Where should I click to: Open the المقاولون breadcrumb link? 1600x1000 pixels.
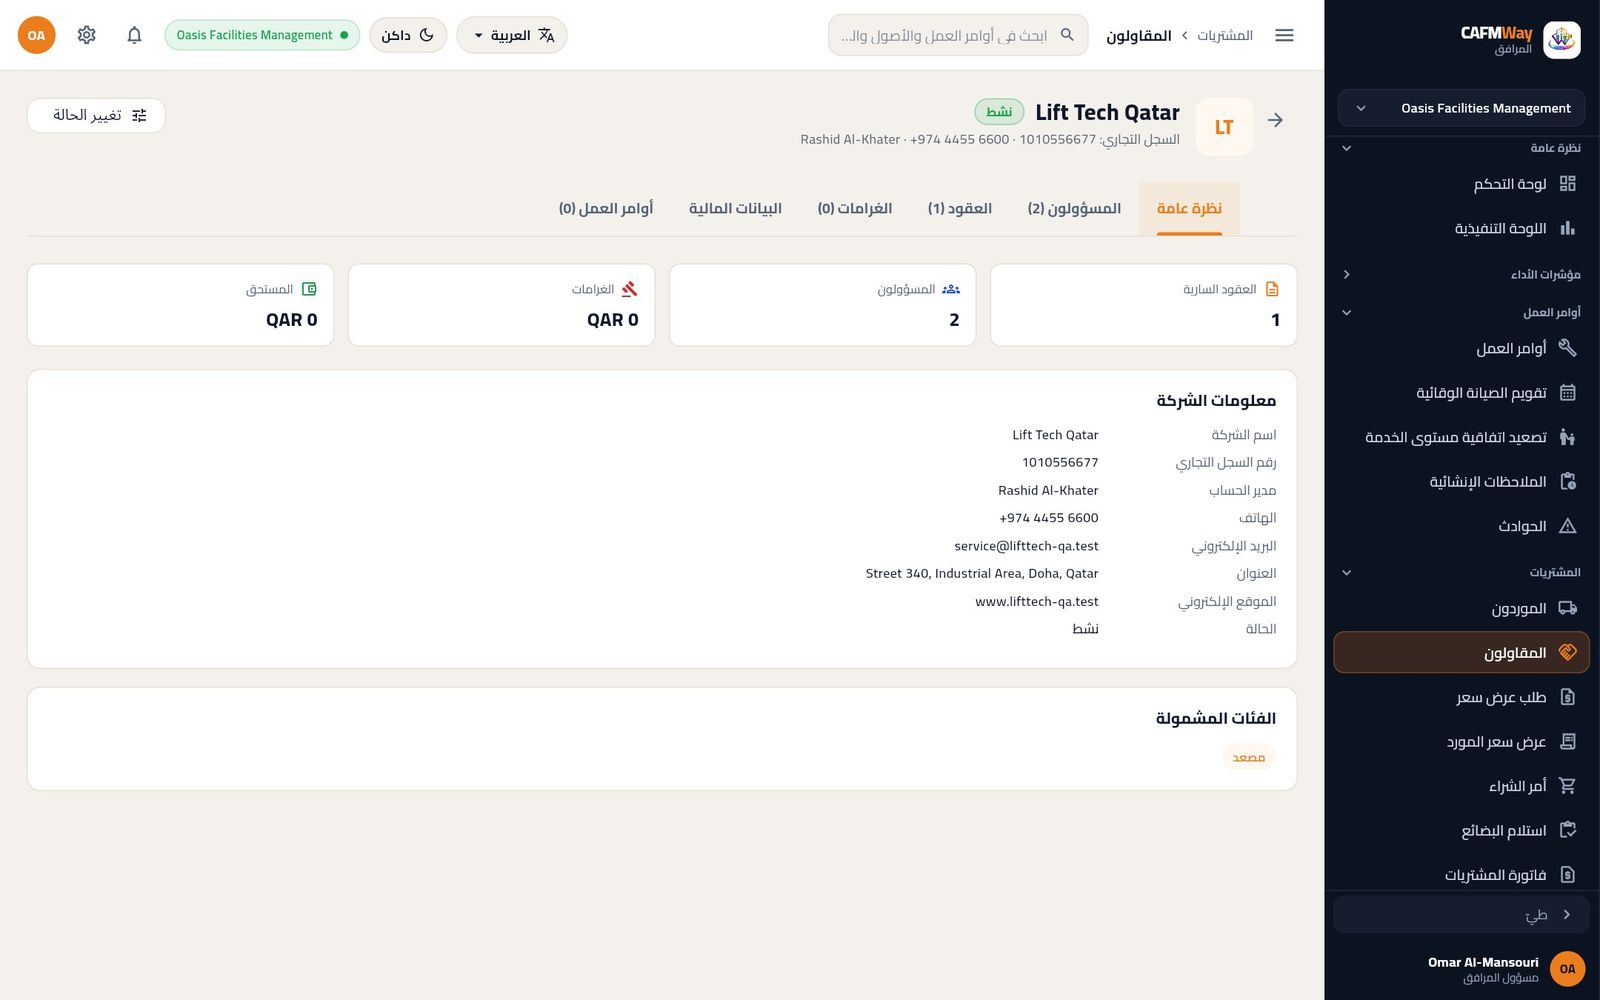[x=1139, y=35]
